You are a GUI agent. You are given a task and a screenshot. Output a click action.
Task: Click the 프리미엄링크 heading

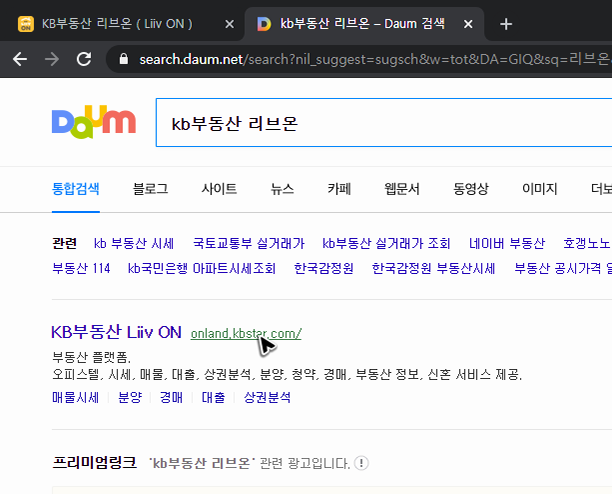94,463
